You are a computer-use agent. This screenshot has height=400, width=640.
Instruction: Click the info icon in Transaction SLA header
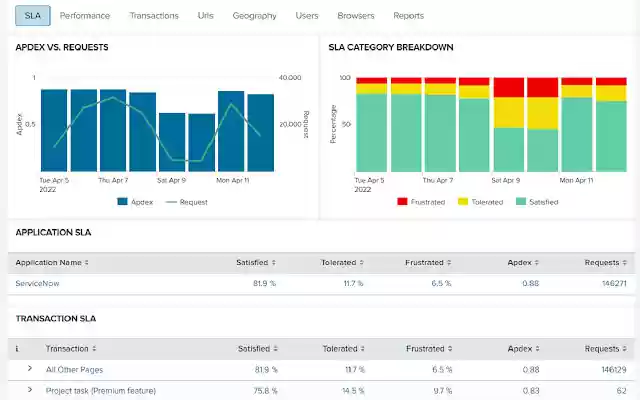click(18, 349)
